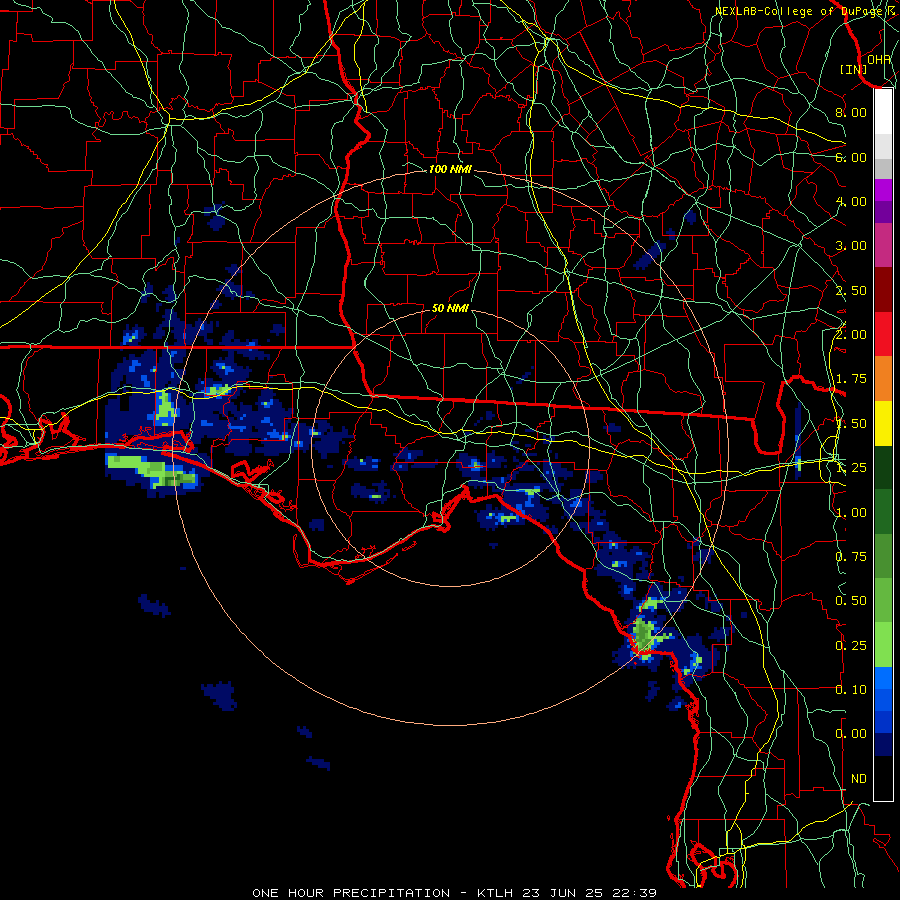Pick the yellow legend swatch near 1.50

(883, 424)
